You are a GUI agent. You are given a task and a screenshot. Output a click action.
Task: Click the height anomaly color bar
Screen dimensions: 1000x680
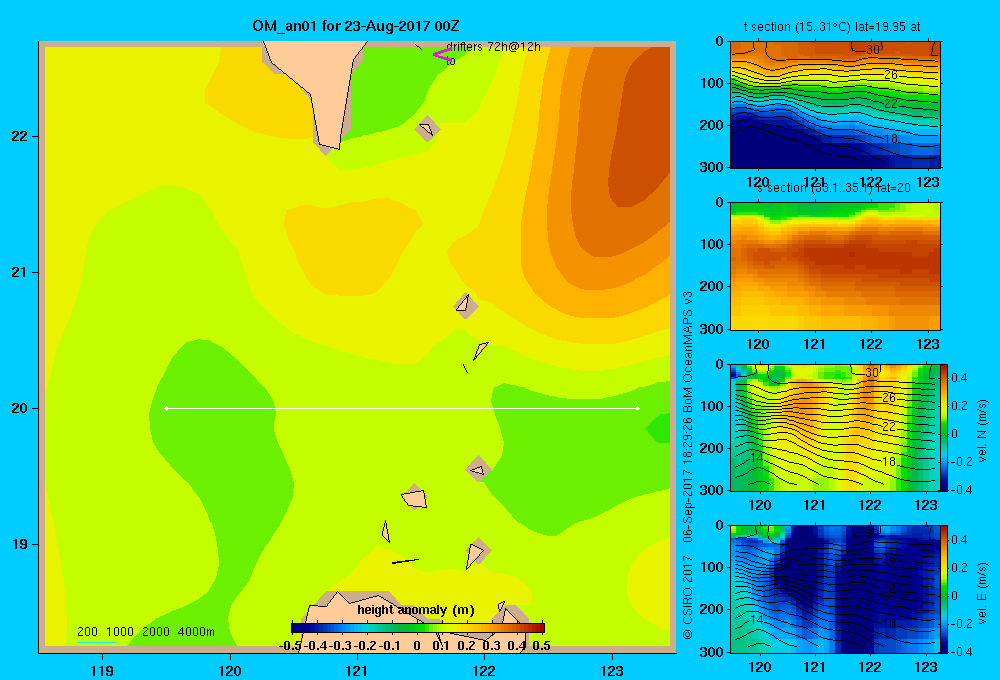point(418,628)
